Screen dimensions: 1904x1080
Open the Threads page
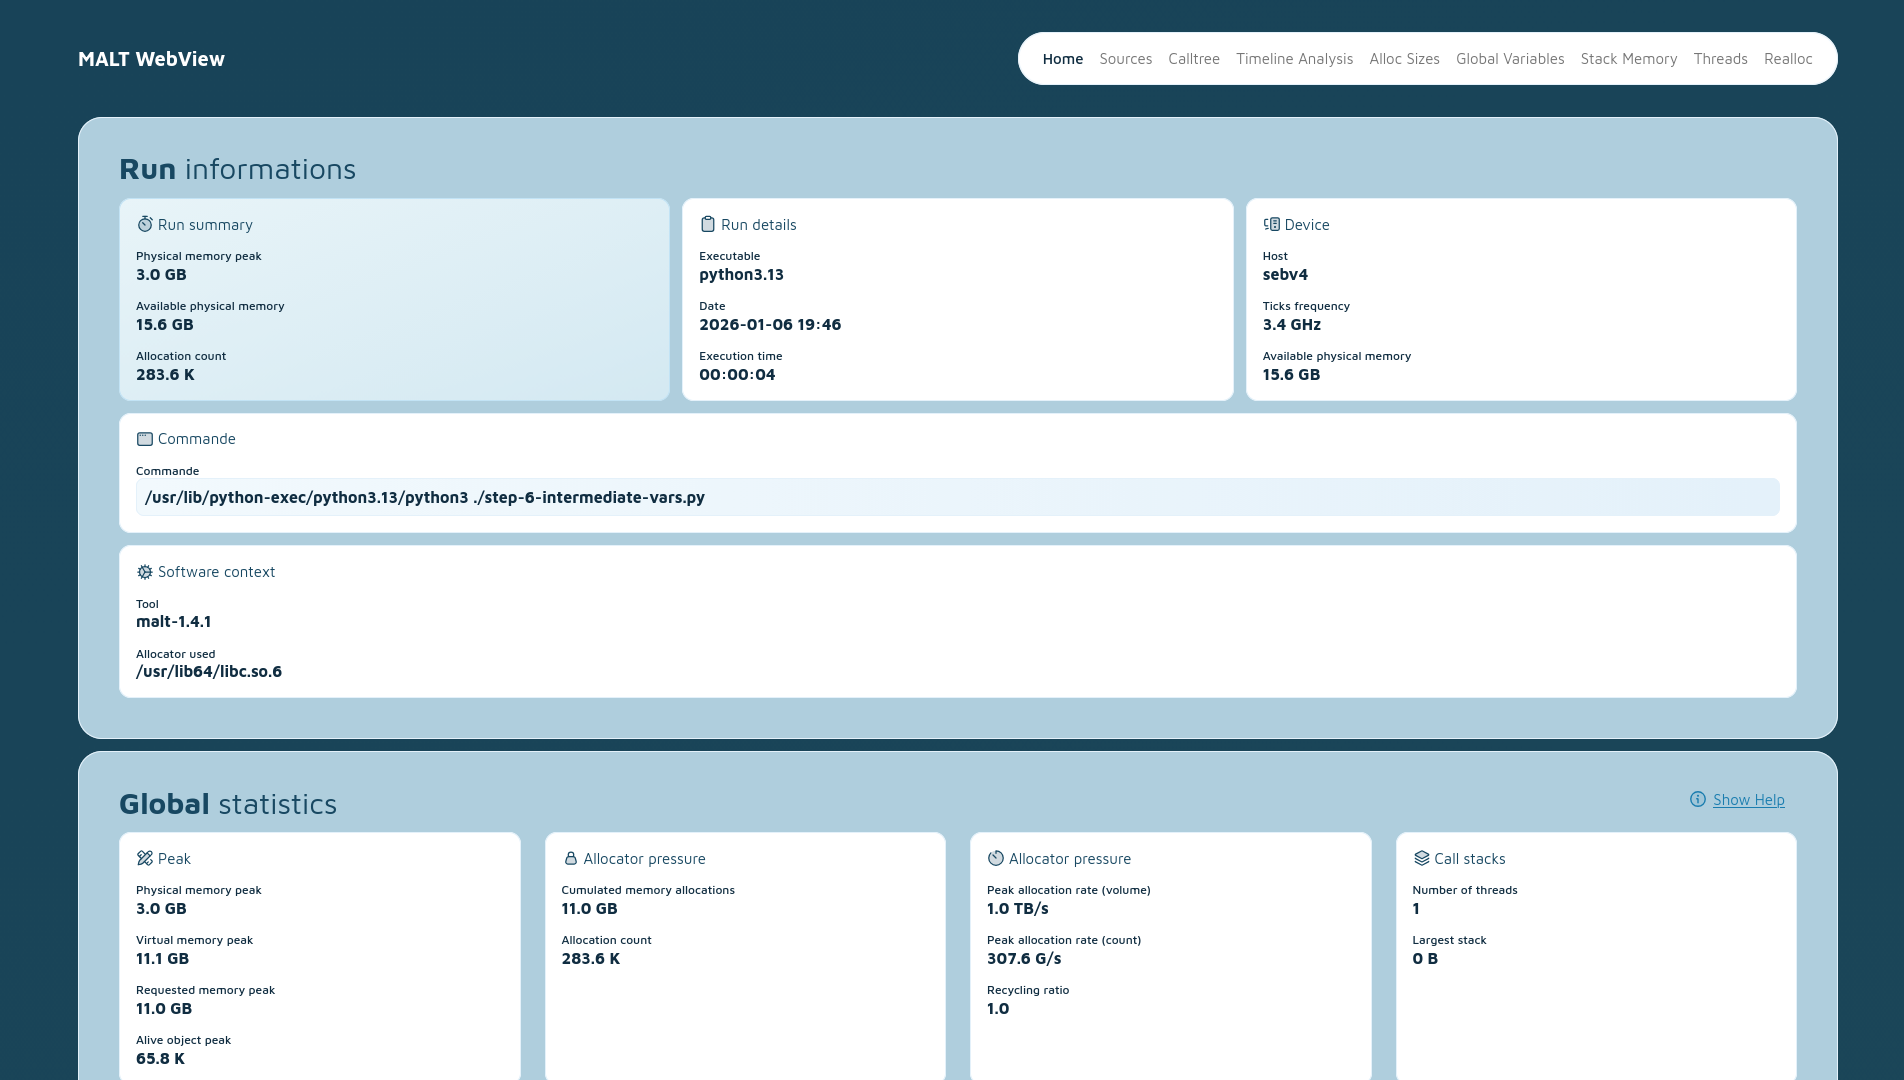[x=1720, y=59]
